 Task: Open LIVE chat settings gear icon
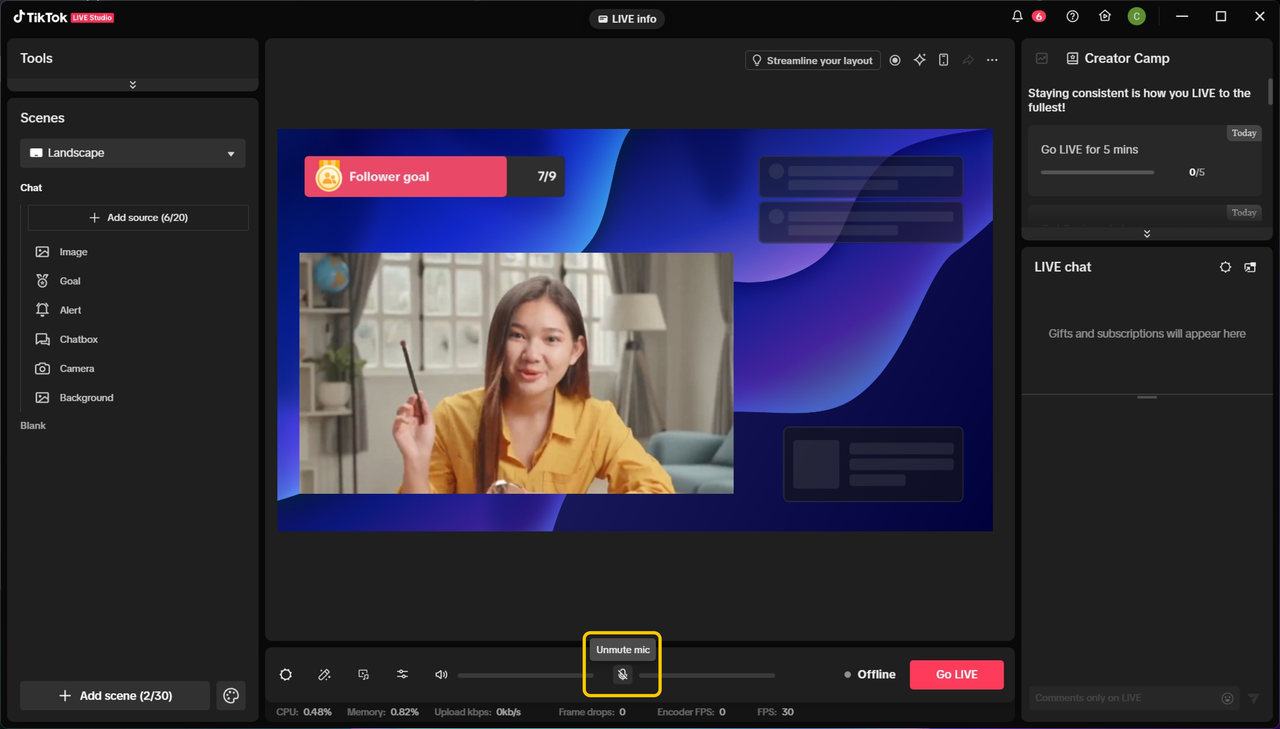coord(1226,268)
